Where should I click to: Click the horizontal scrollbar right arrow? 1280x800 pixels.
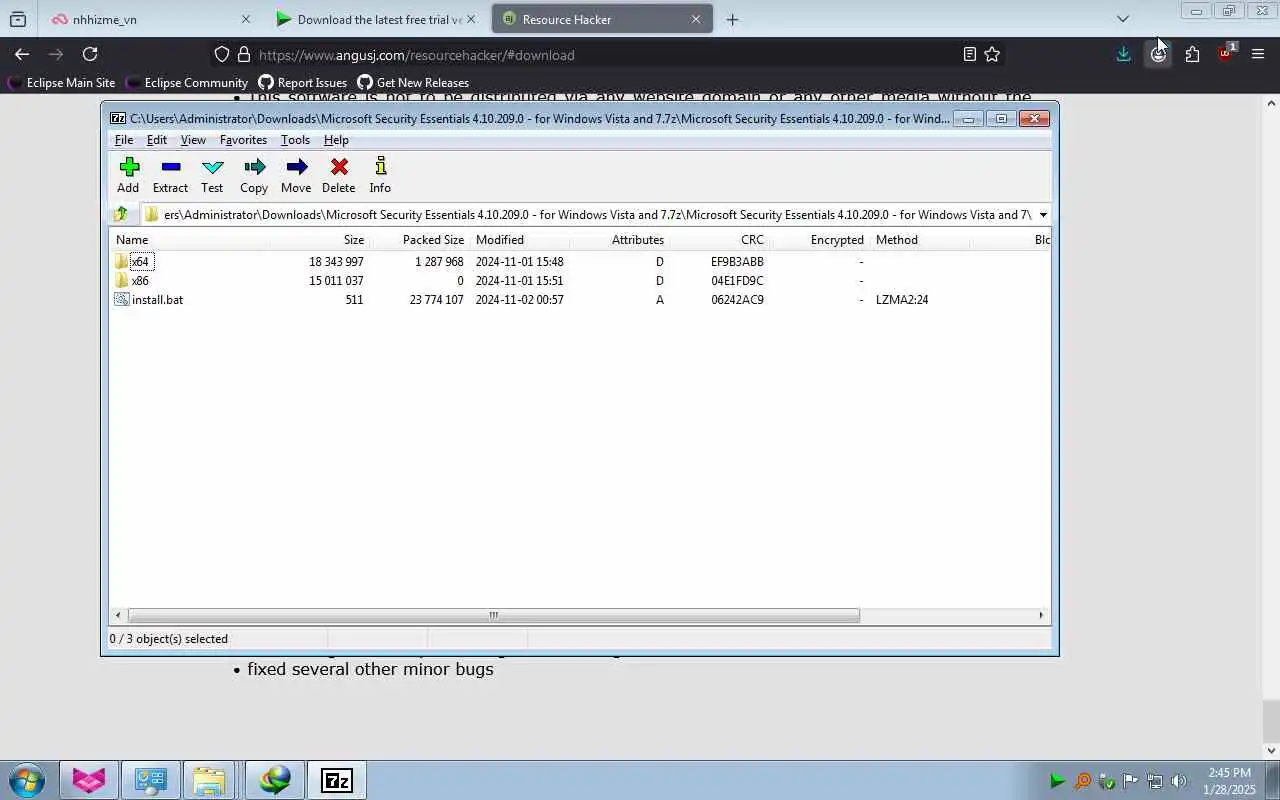point(1041,616)
